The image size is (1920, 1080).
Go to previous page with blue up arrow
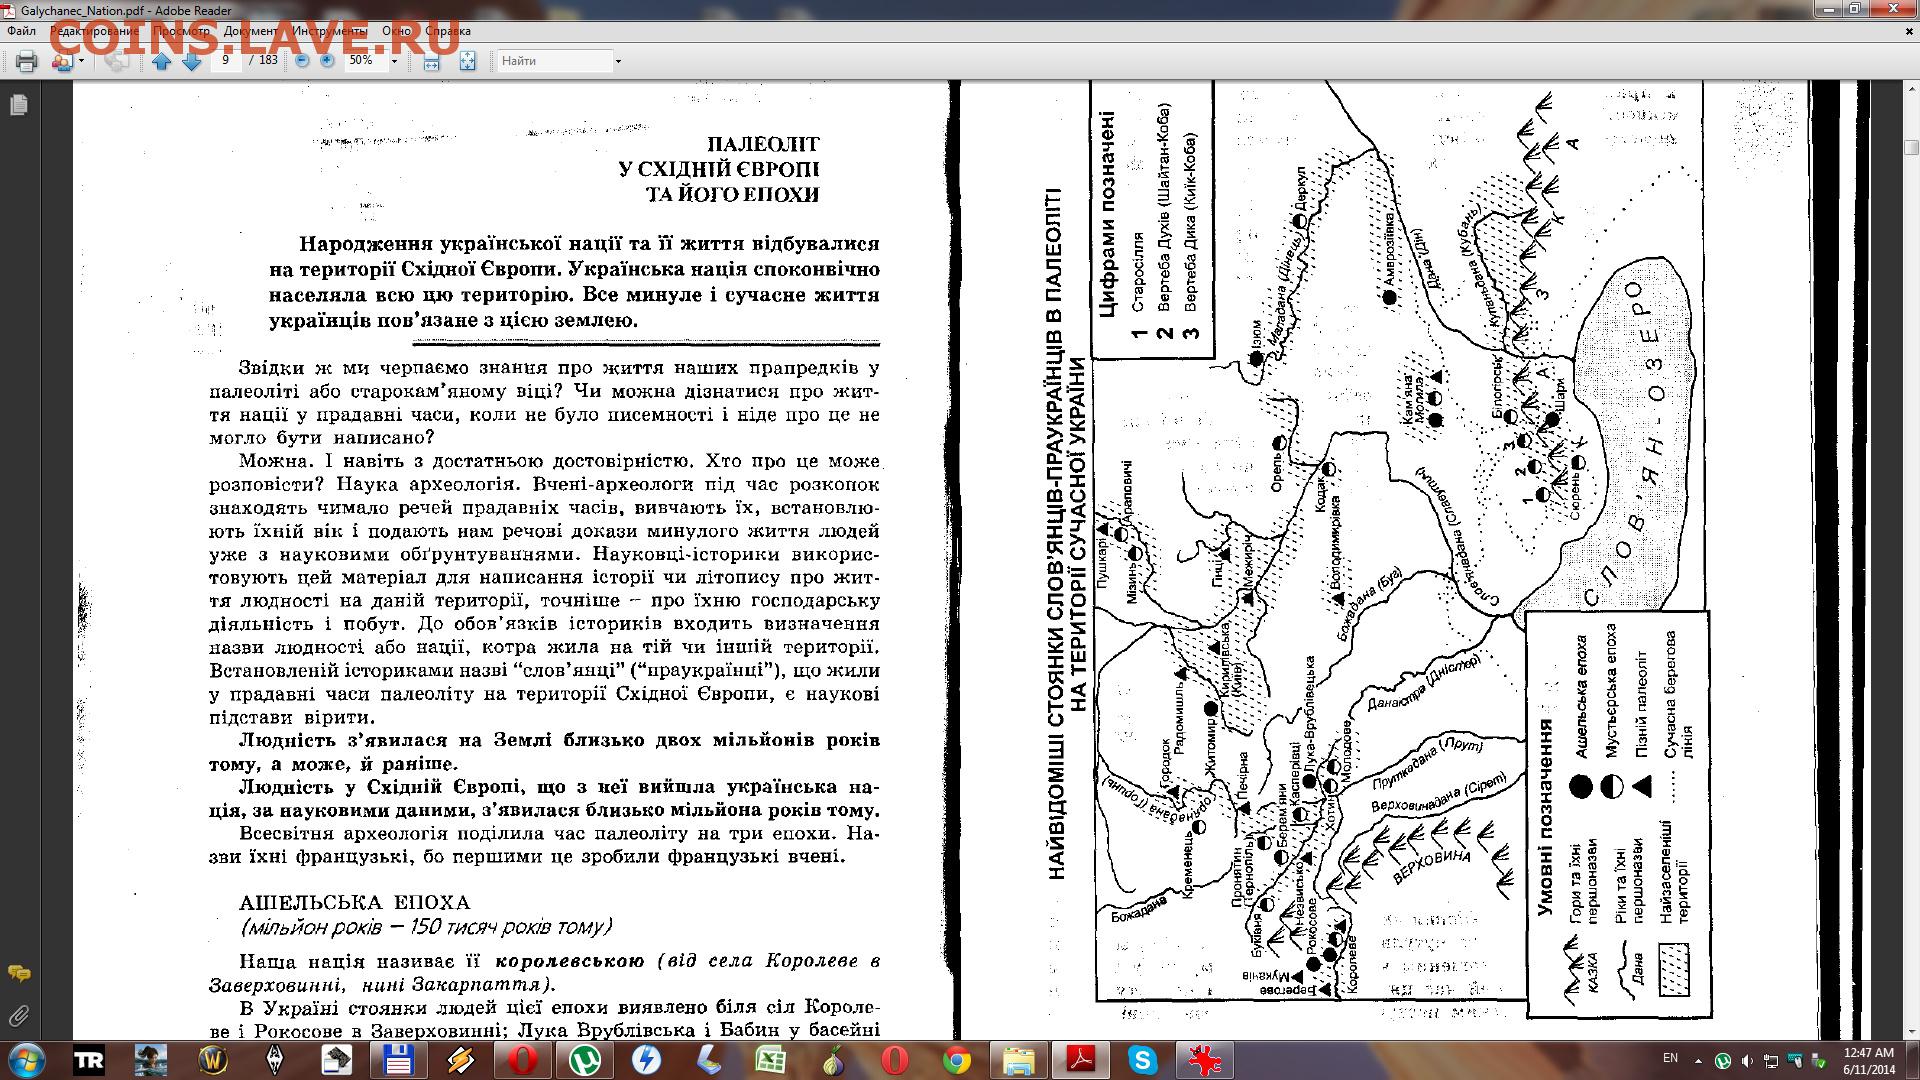tap(161, 61)
